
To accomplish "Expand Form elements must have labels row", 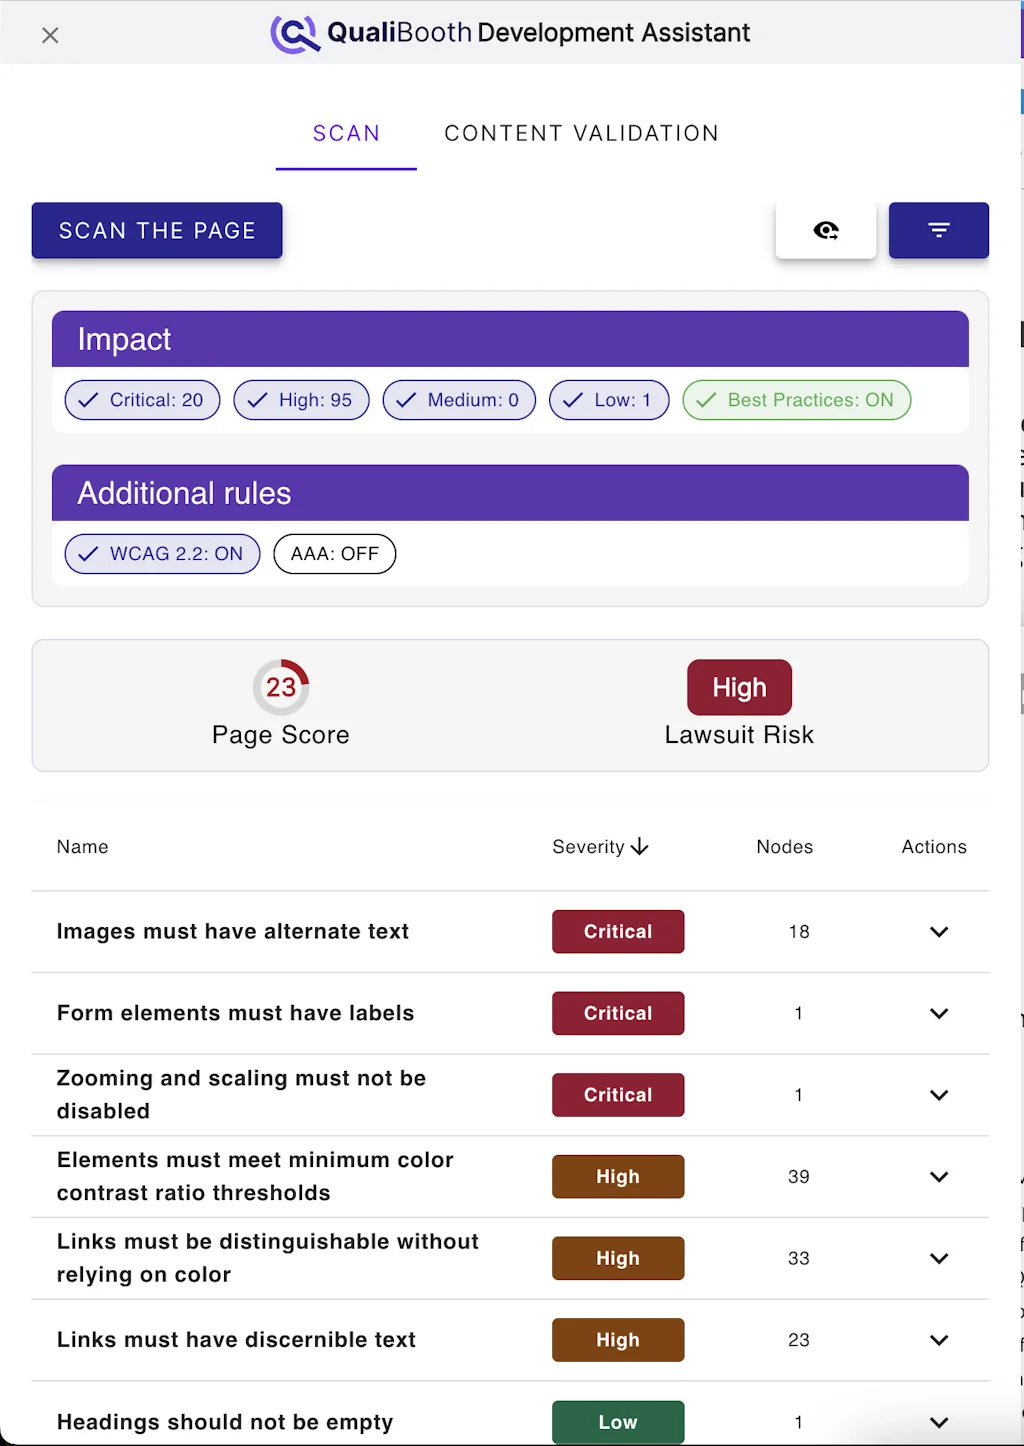I will point(938,1014).
